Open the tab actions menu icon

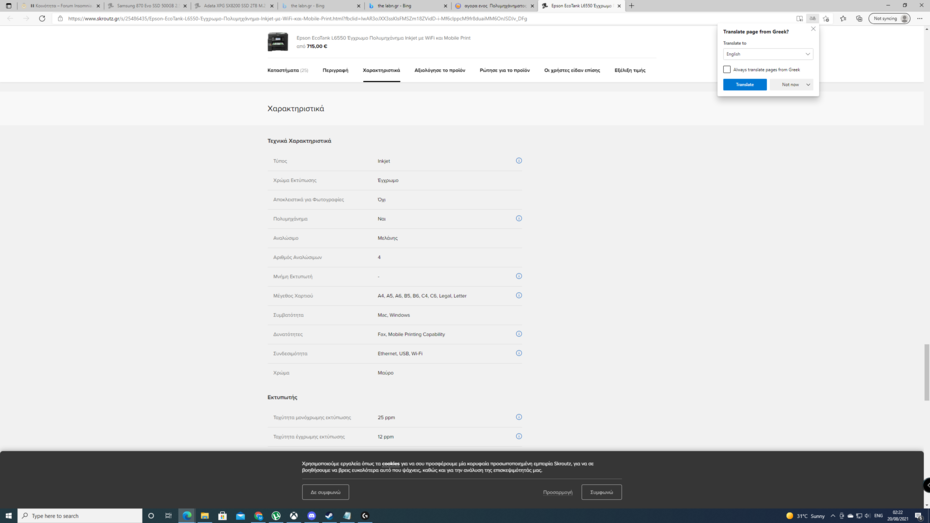(8, 6)
